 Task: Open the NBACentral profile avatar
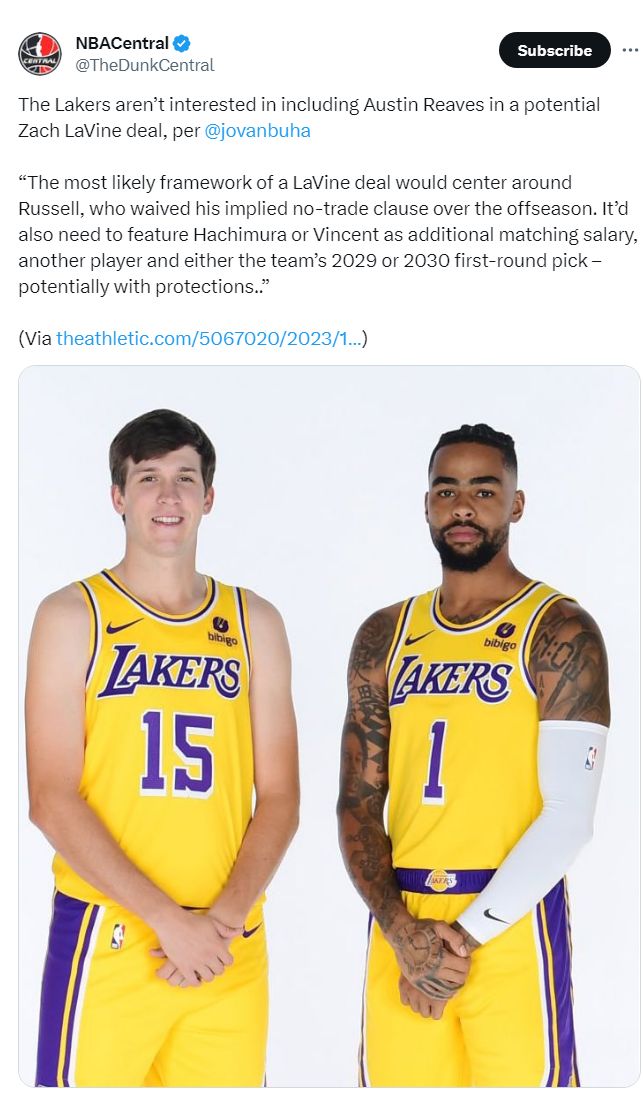[x=39, y=54]
